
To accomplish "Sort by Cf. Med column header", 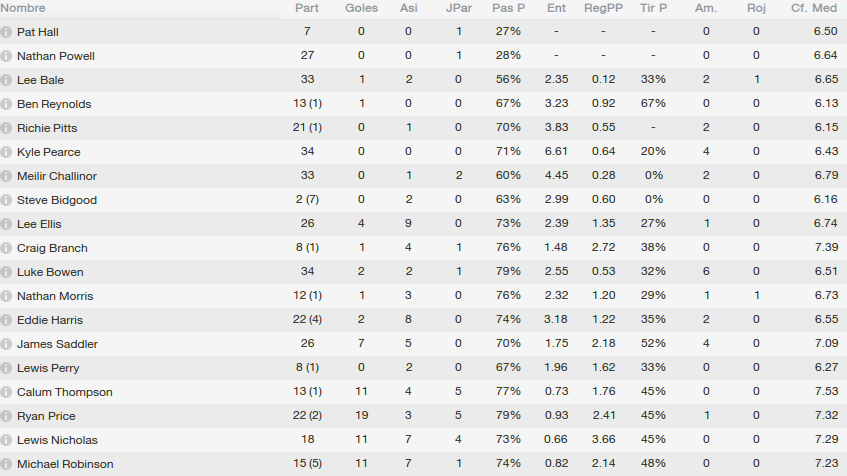I will (x=814, y=8).
